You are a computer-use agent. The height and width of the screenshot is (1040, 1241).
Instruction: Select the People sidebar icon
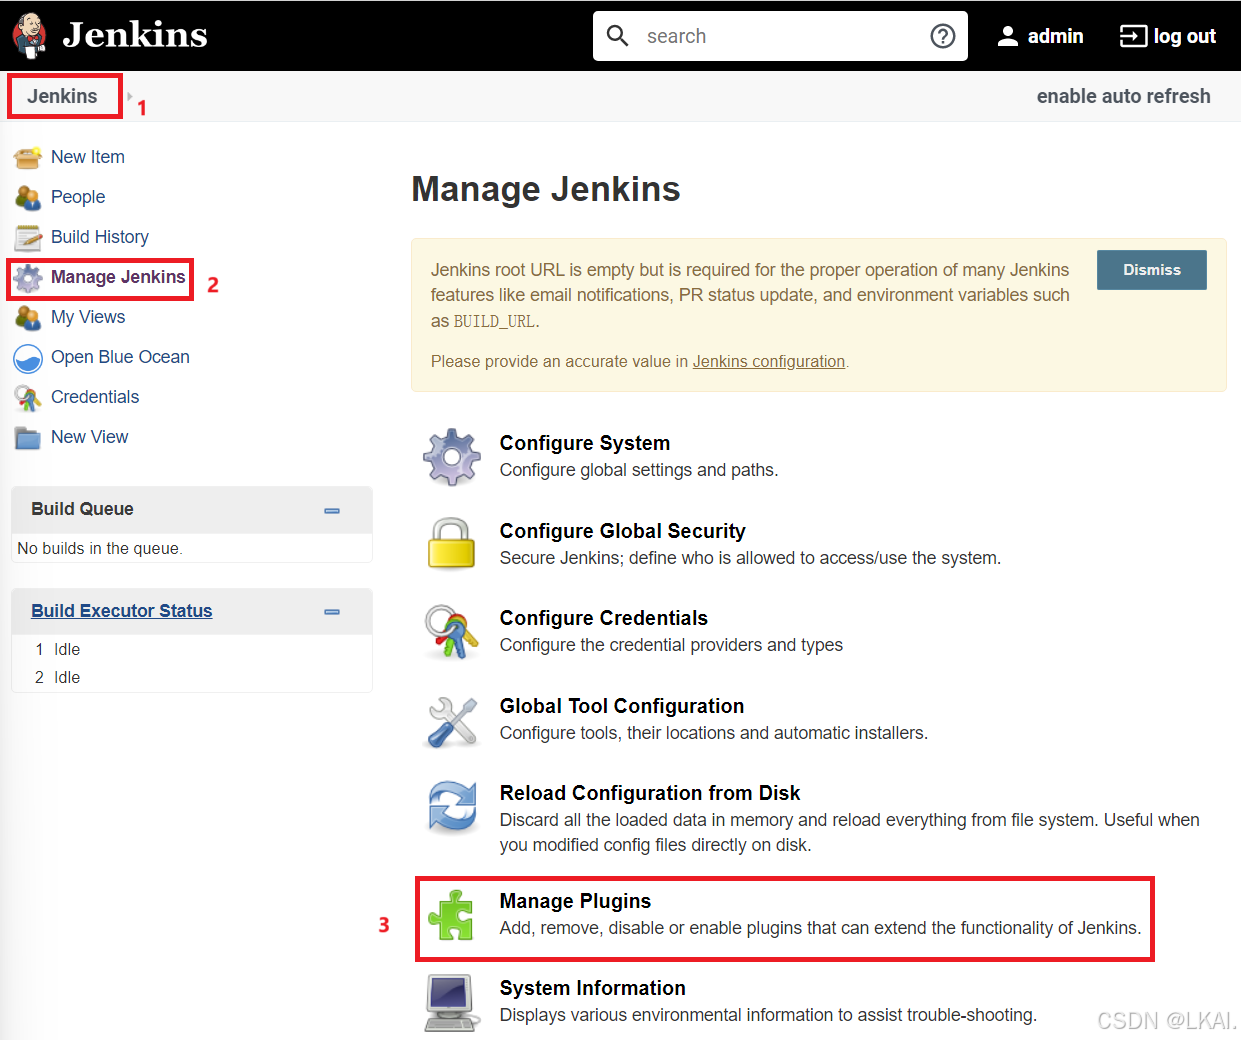point(29,197)
